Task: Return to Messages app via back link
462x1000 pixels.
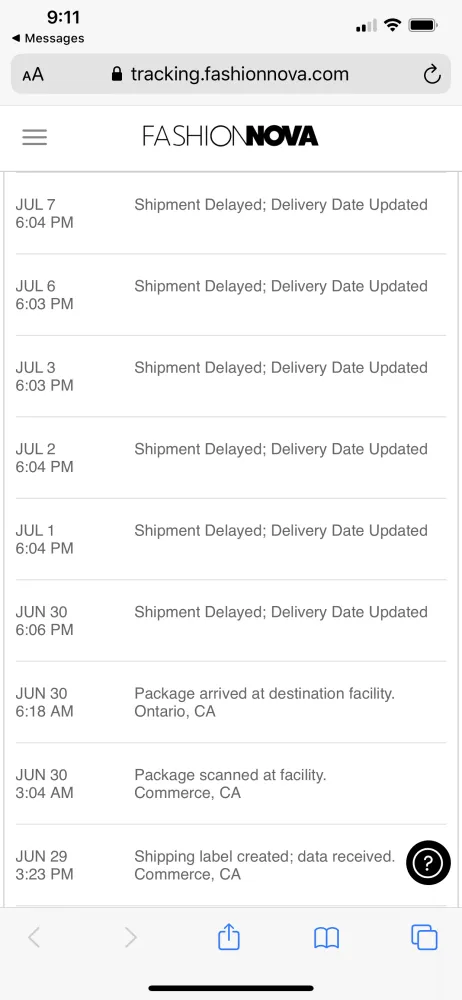Action: pyautogui.click(x=48, y=38)
